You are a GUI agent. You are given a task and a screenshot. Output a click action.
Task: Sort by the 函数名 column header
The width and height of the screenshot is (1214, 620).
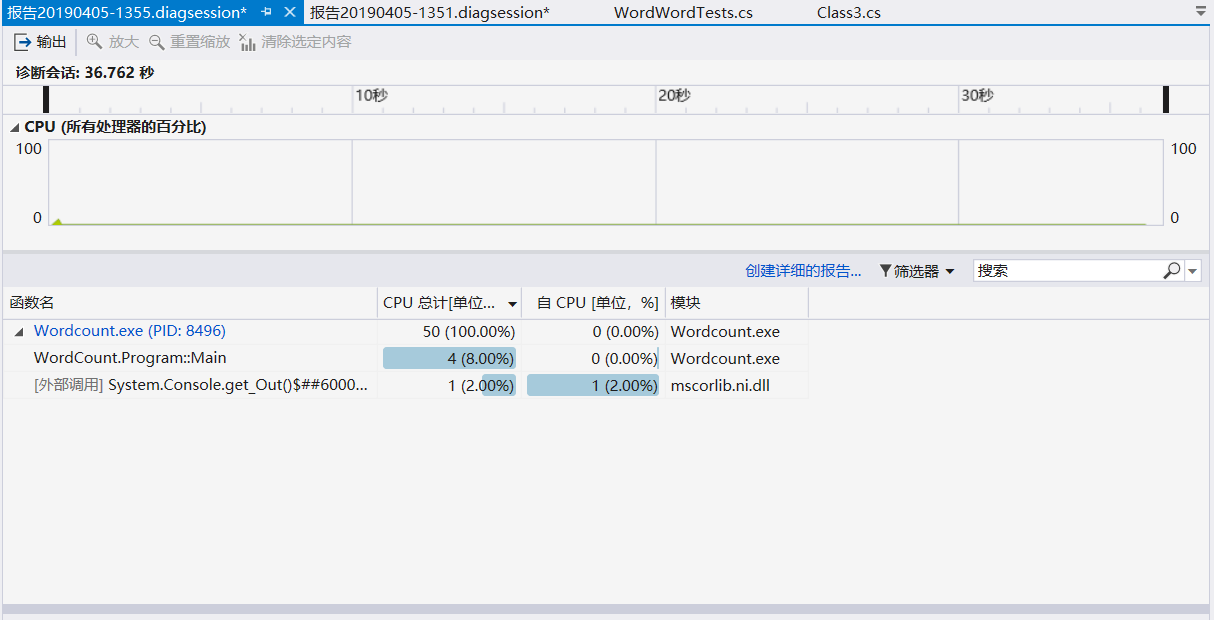click(x=190, y=303)
